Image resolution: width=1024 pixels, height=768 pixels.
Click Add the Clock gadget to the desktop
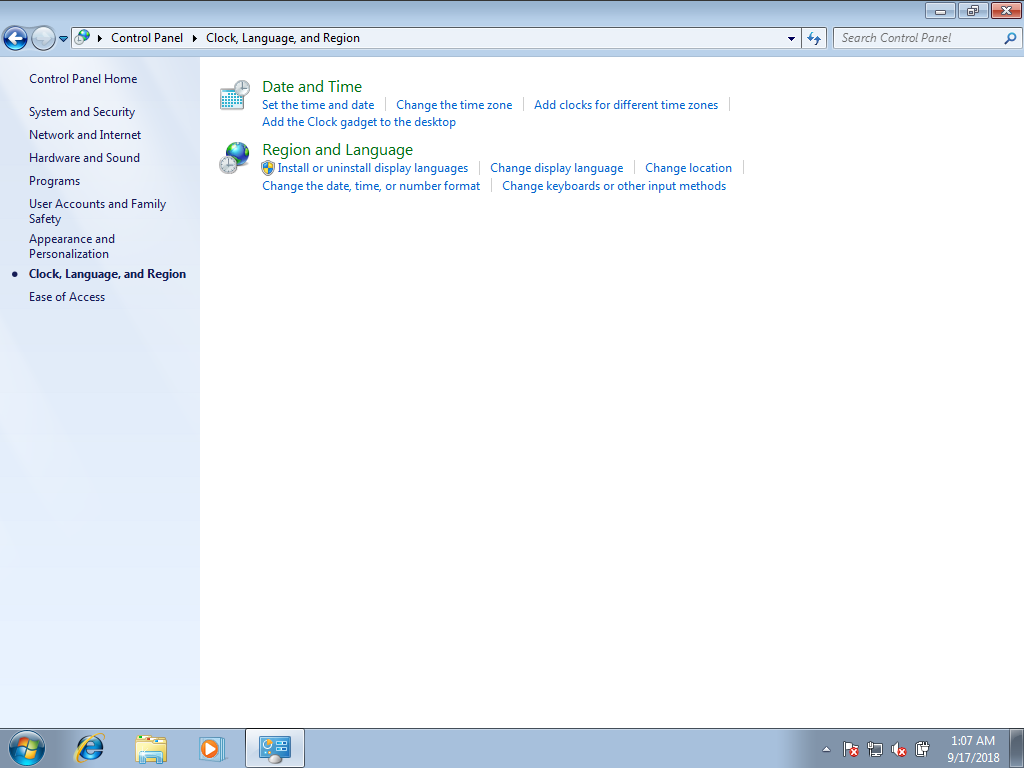tap(359, 122)
